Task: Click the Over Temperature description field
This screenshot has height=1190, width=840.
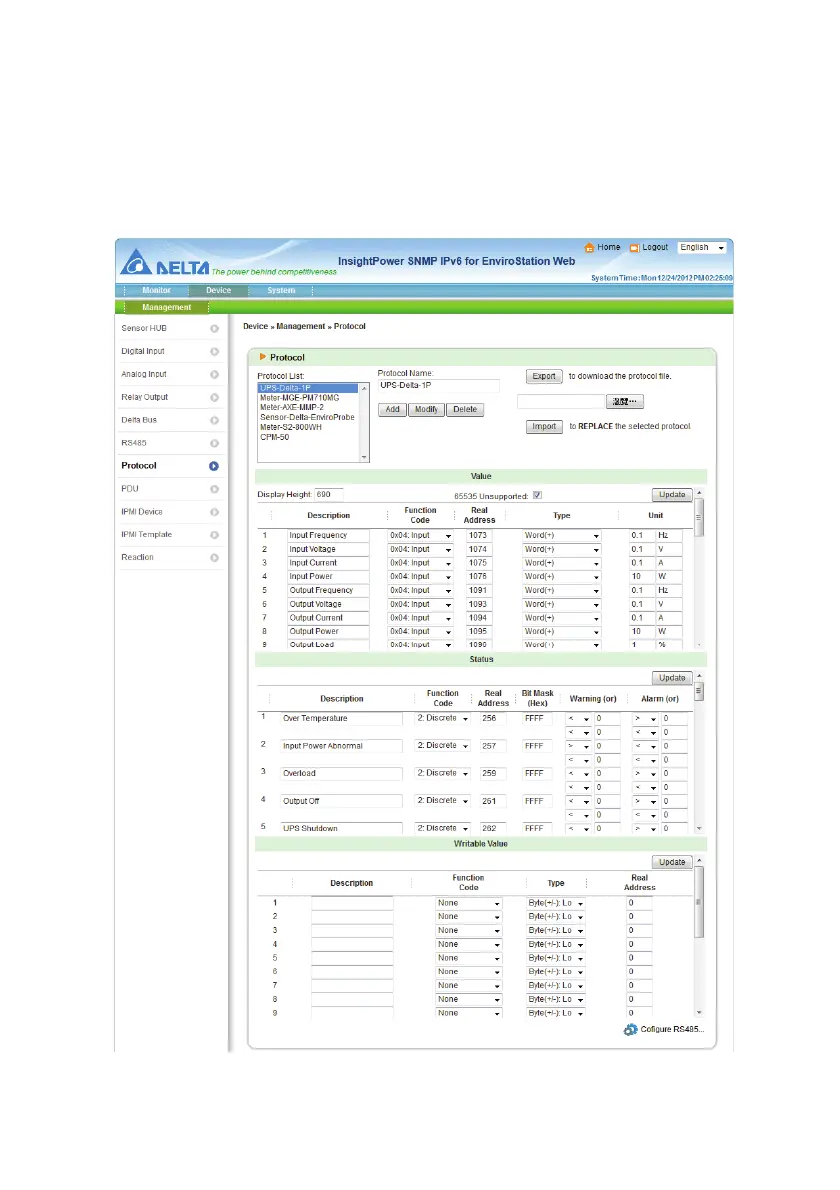Action: (x=341, y=719)
